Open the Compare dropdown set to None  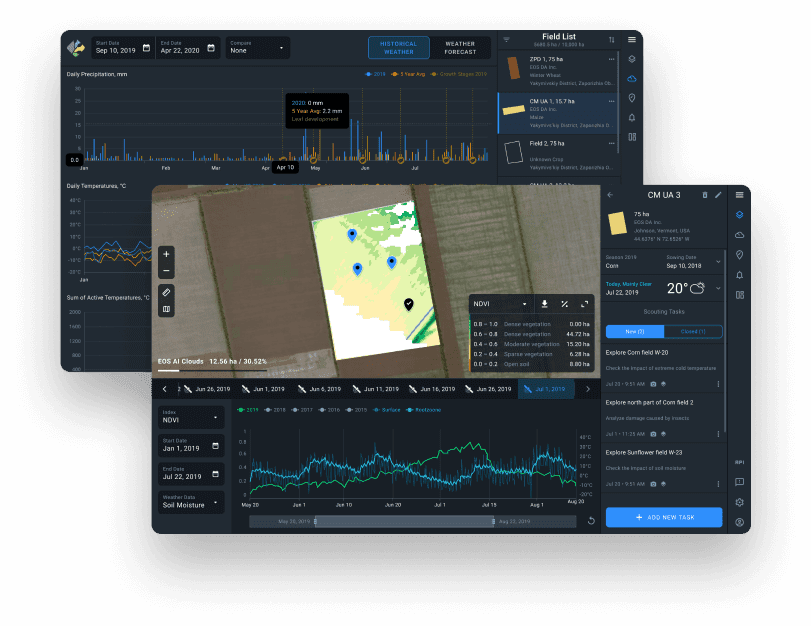pyautogui.click(x=257, y=48)
